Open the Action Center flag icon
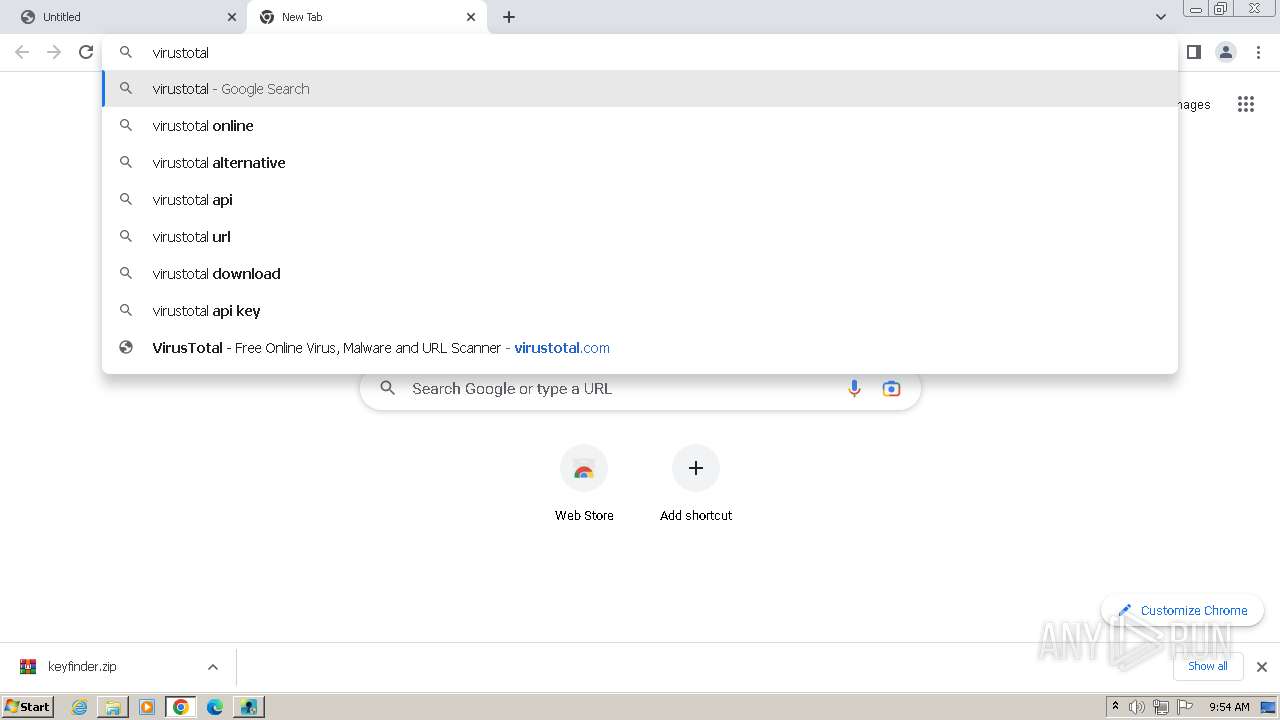This screenshot has height=720, width=1280. [1185, 707]
